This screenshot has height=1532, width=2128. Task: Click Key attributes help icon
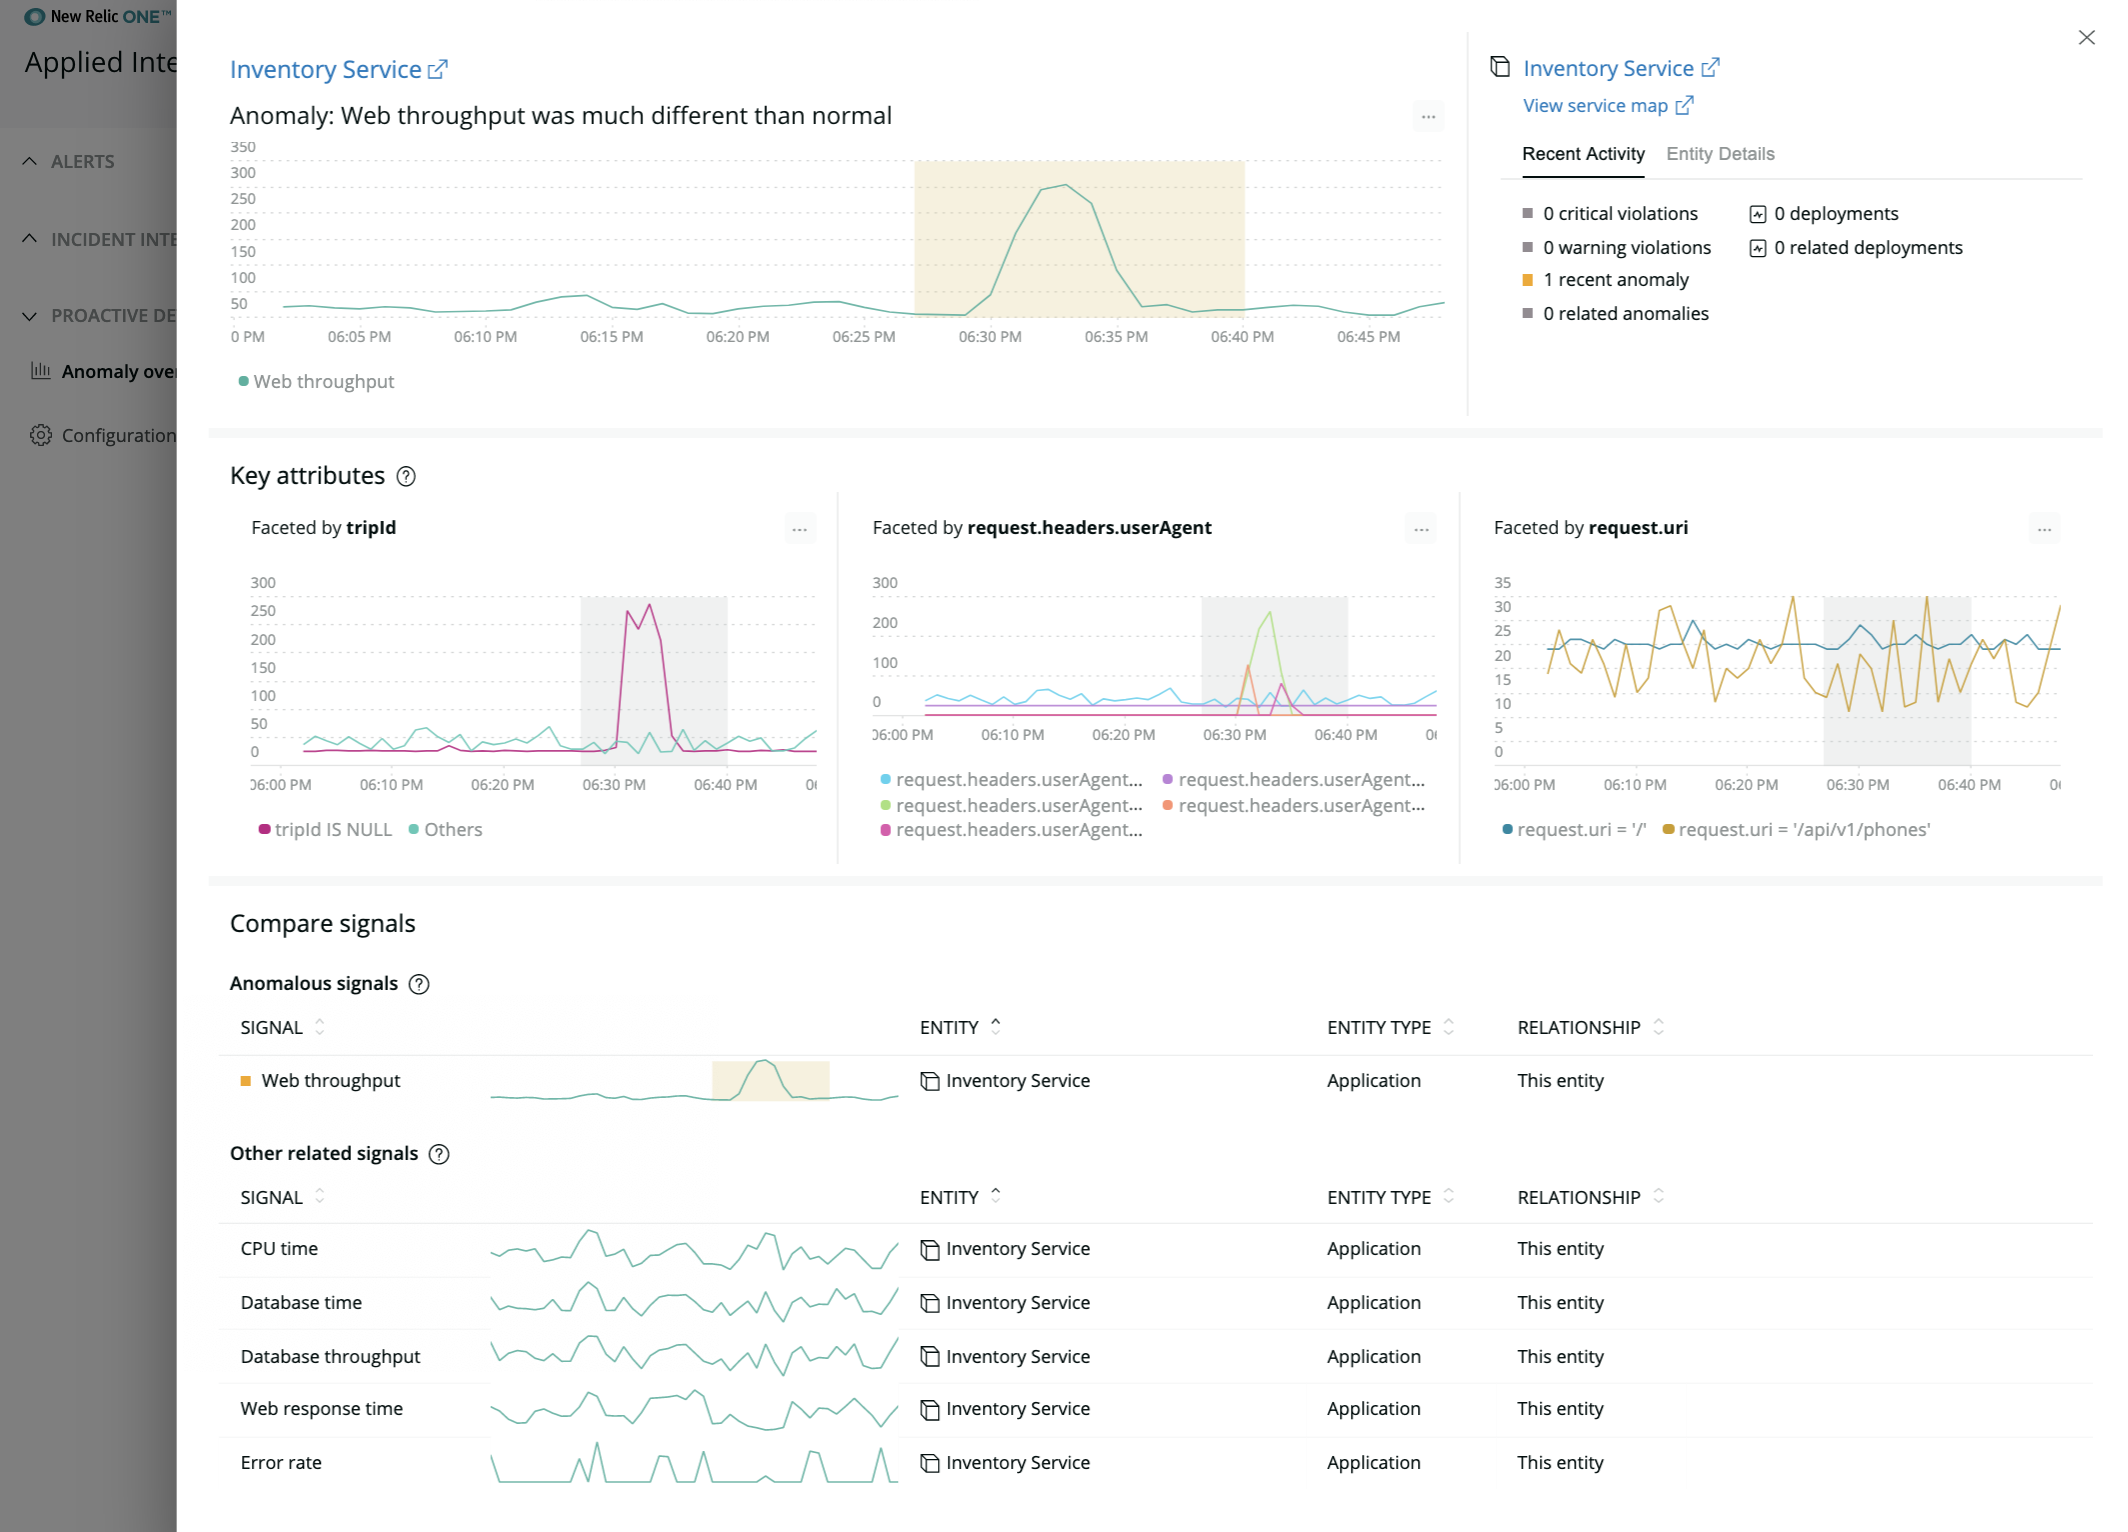point(406,476)
